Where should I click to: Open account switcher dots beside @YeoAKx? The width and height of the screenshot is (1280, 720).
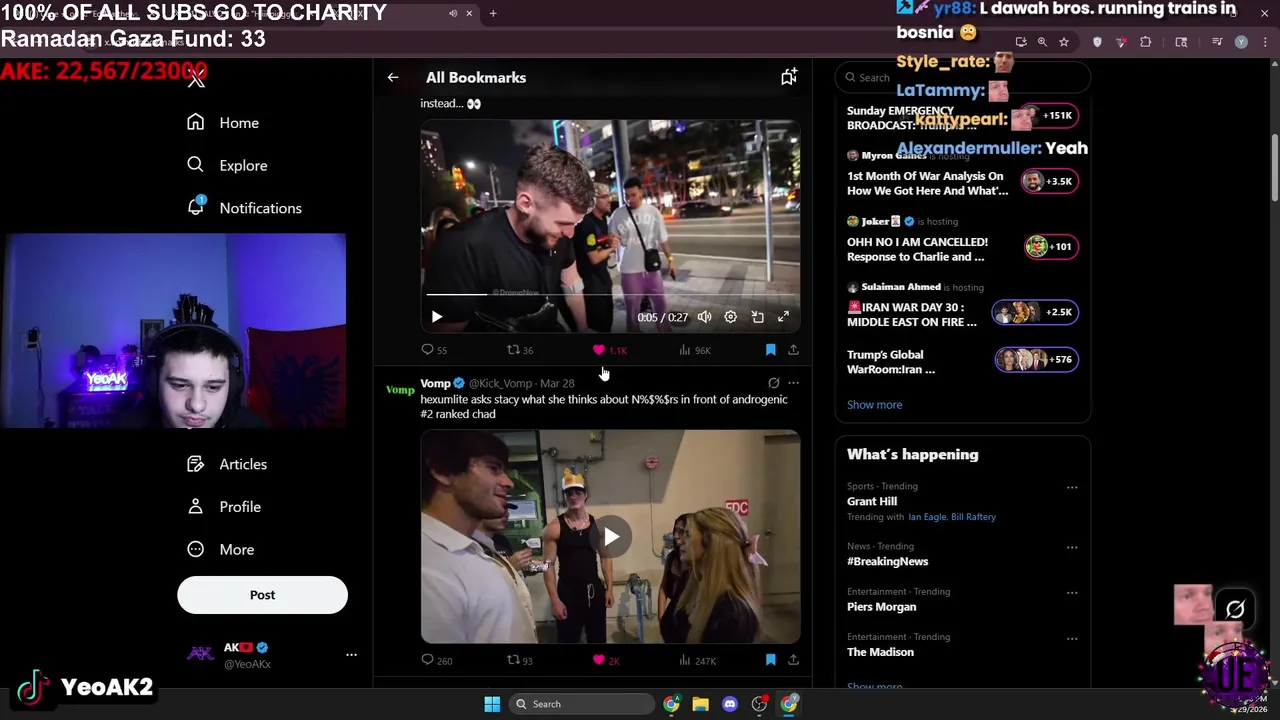[351, 655]
